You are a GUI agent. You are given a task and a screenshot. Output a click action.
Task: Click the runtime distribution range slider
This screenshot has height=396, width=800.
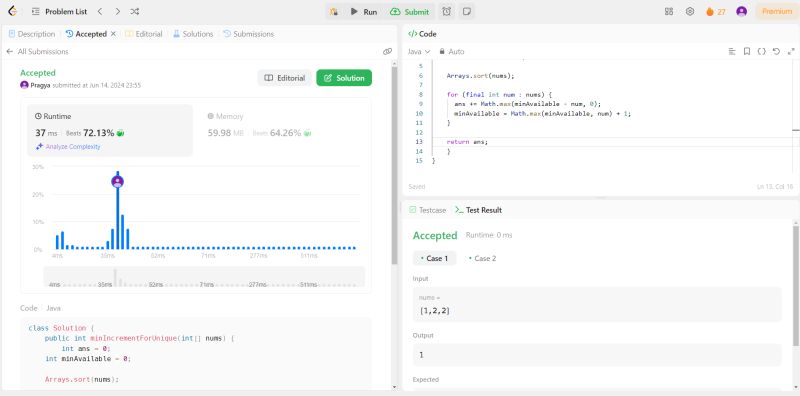[204, 277]
